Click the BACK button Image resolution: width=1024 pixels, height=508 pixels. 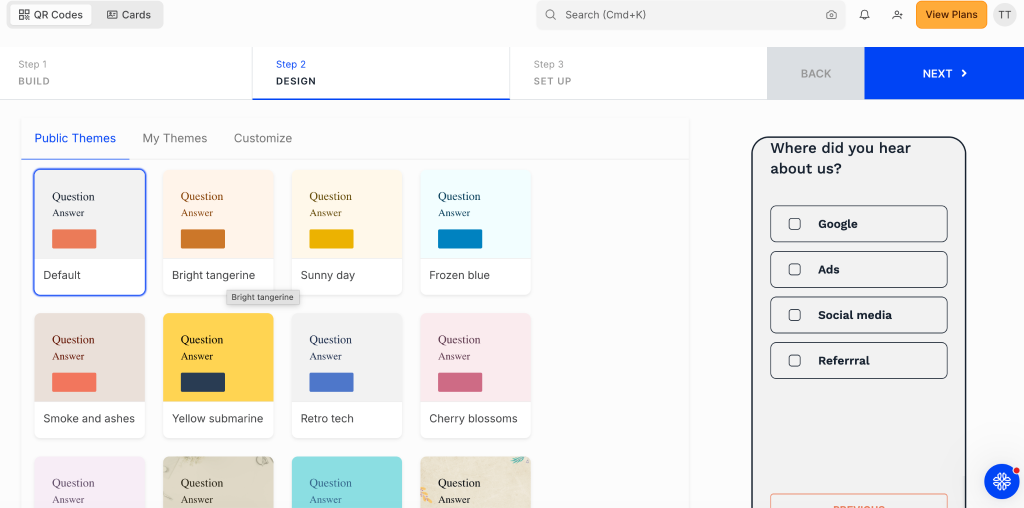pos(816,73)
